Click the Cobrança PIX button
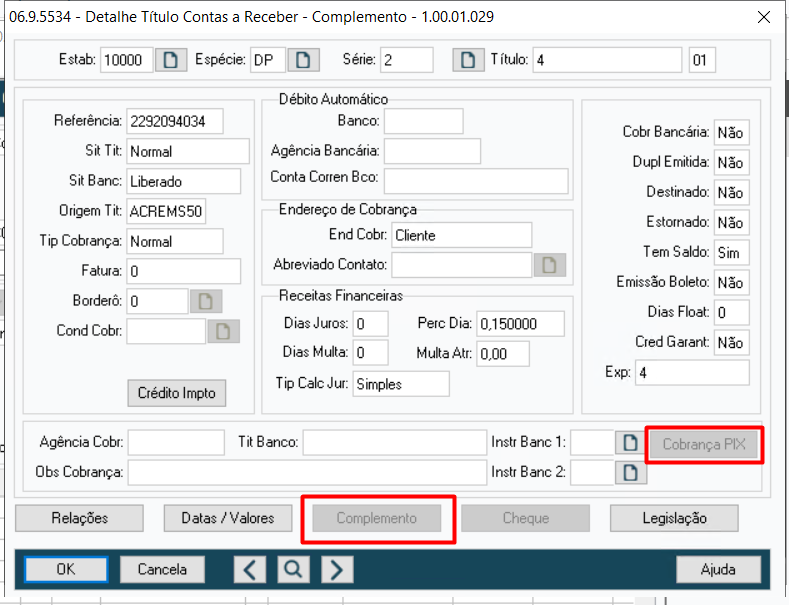The height and width of the screenshot is (605, 789). 704,444
